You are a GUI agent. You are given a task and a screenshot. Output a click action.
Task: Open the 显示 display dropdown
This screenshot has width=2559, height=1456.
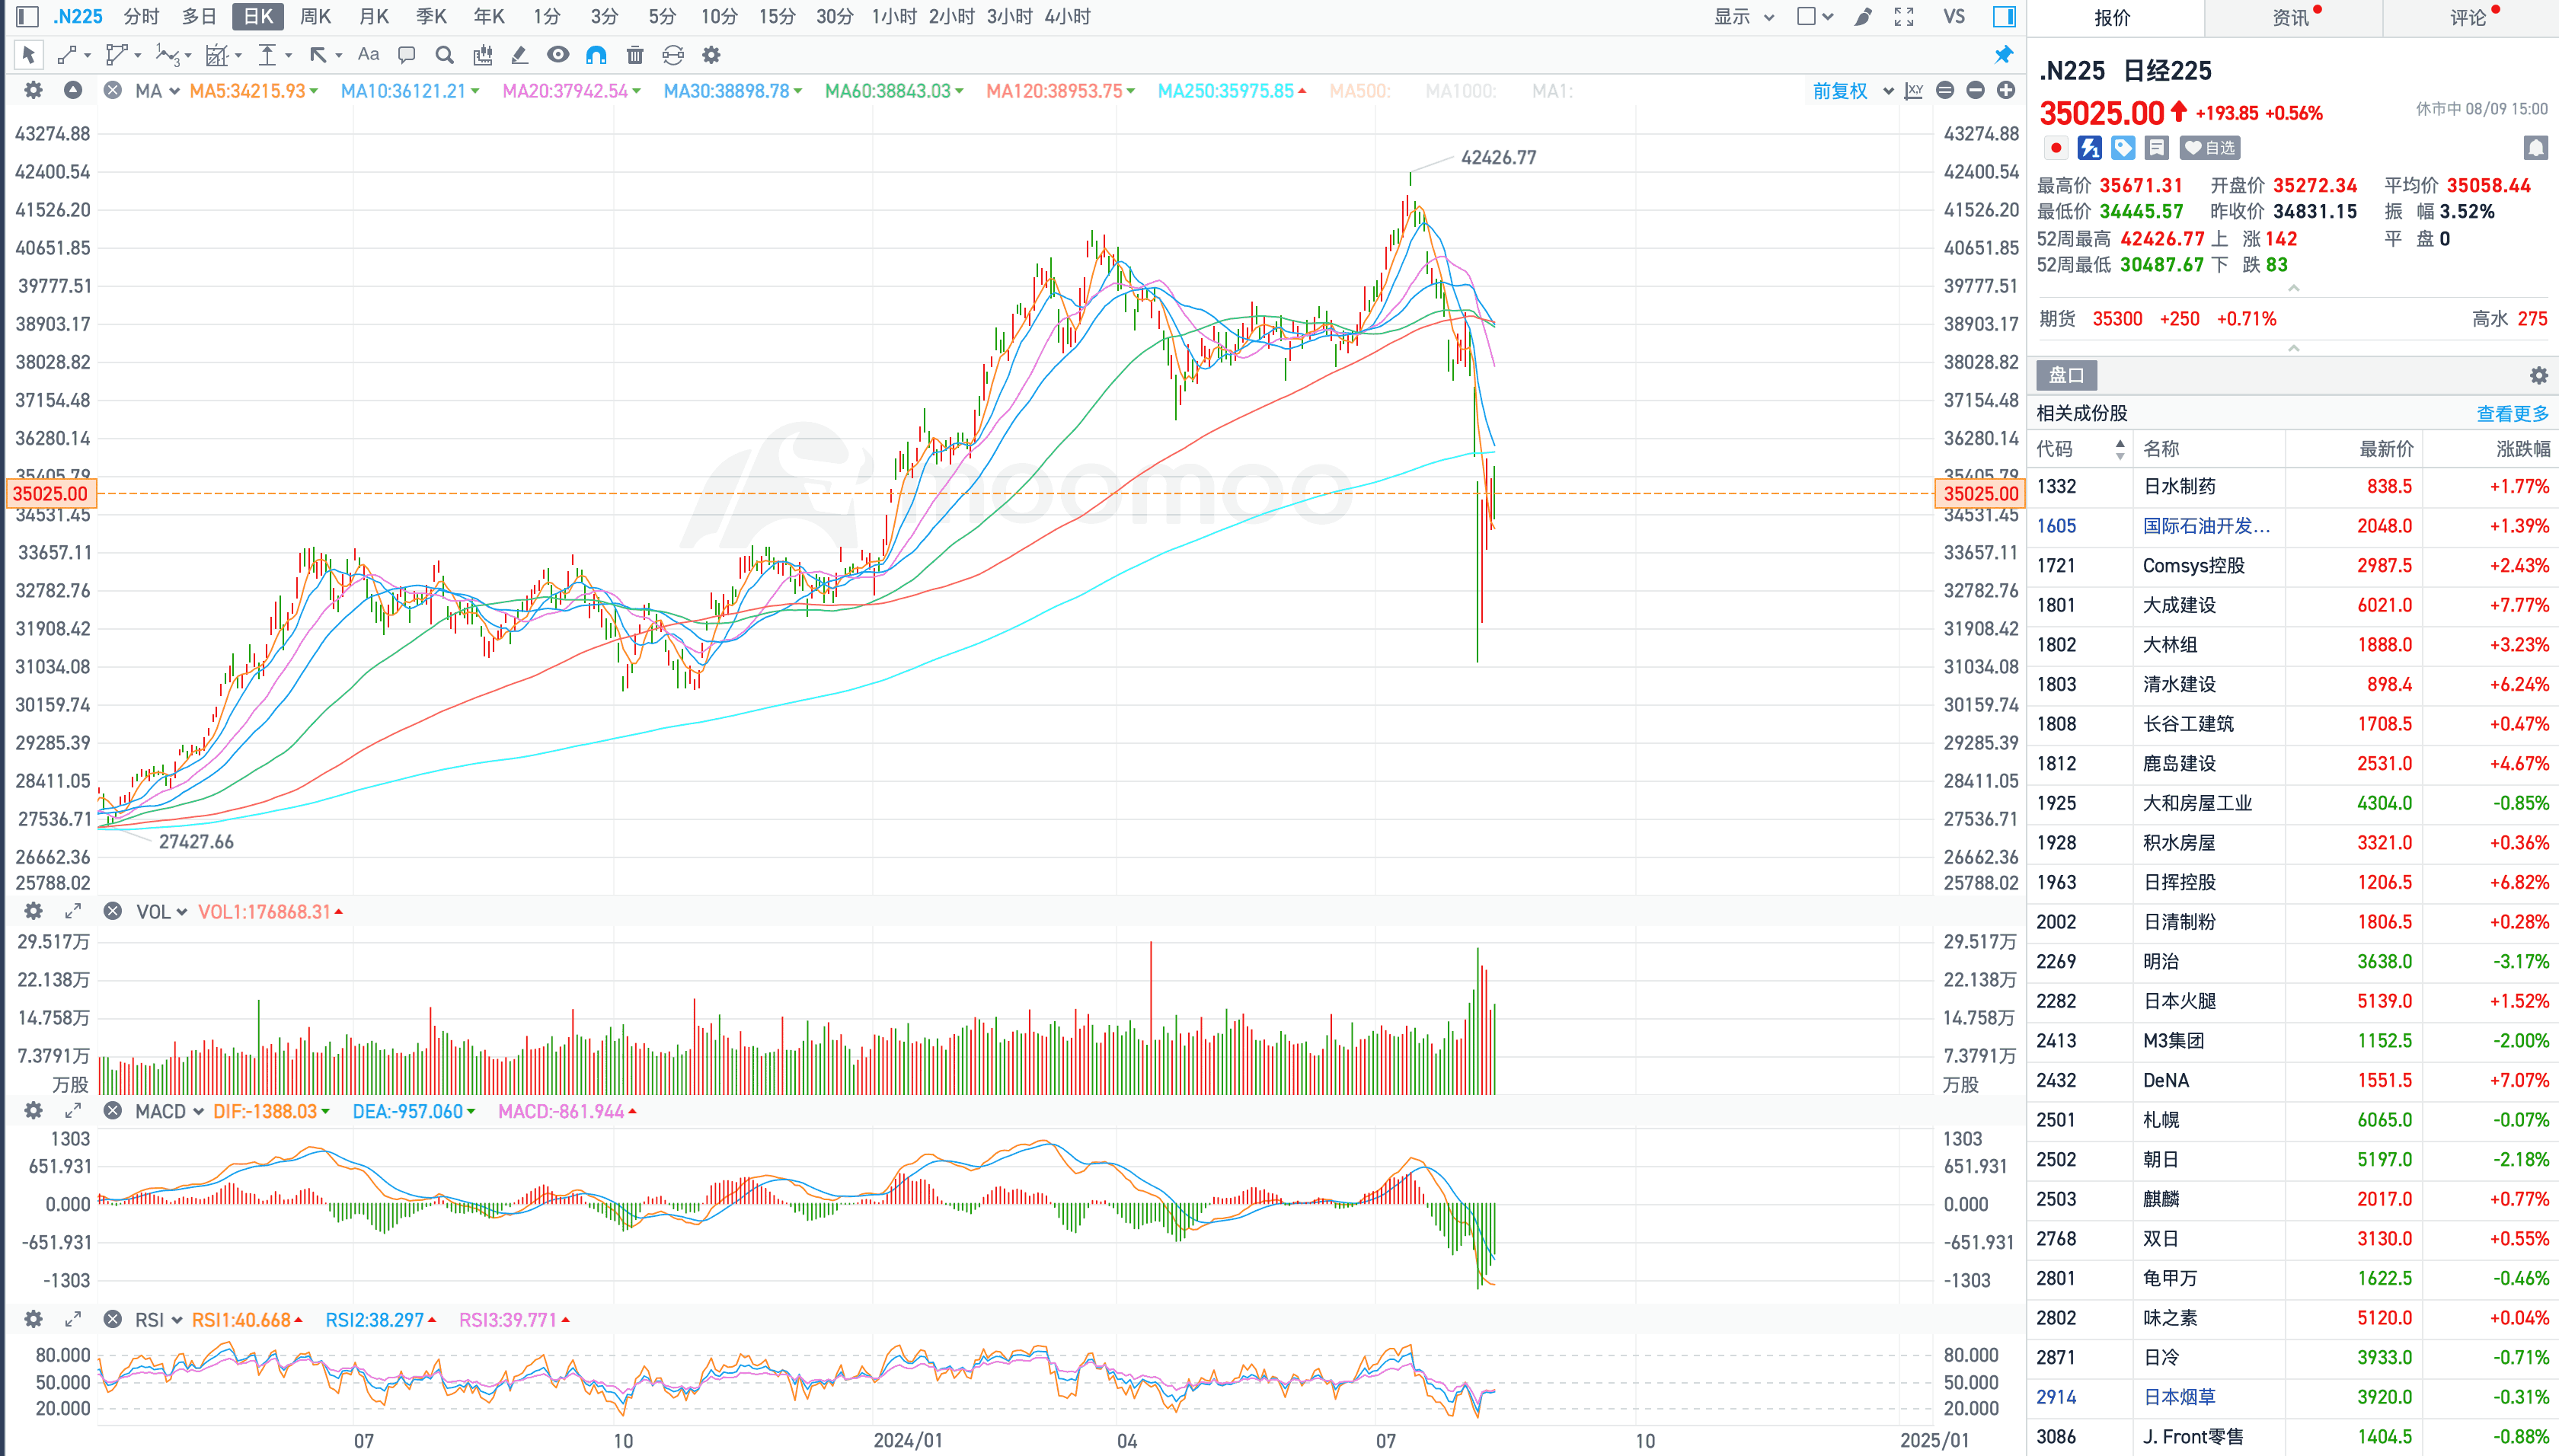click(x=1743, y=17)
